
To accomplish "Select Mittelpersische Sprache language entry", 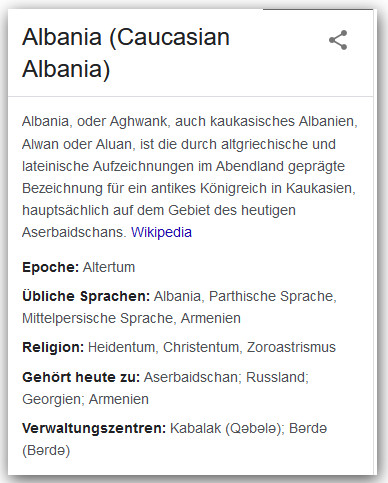I will 99,318.
